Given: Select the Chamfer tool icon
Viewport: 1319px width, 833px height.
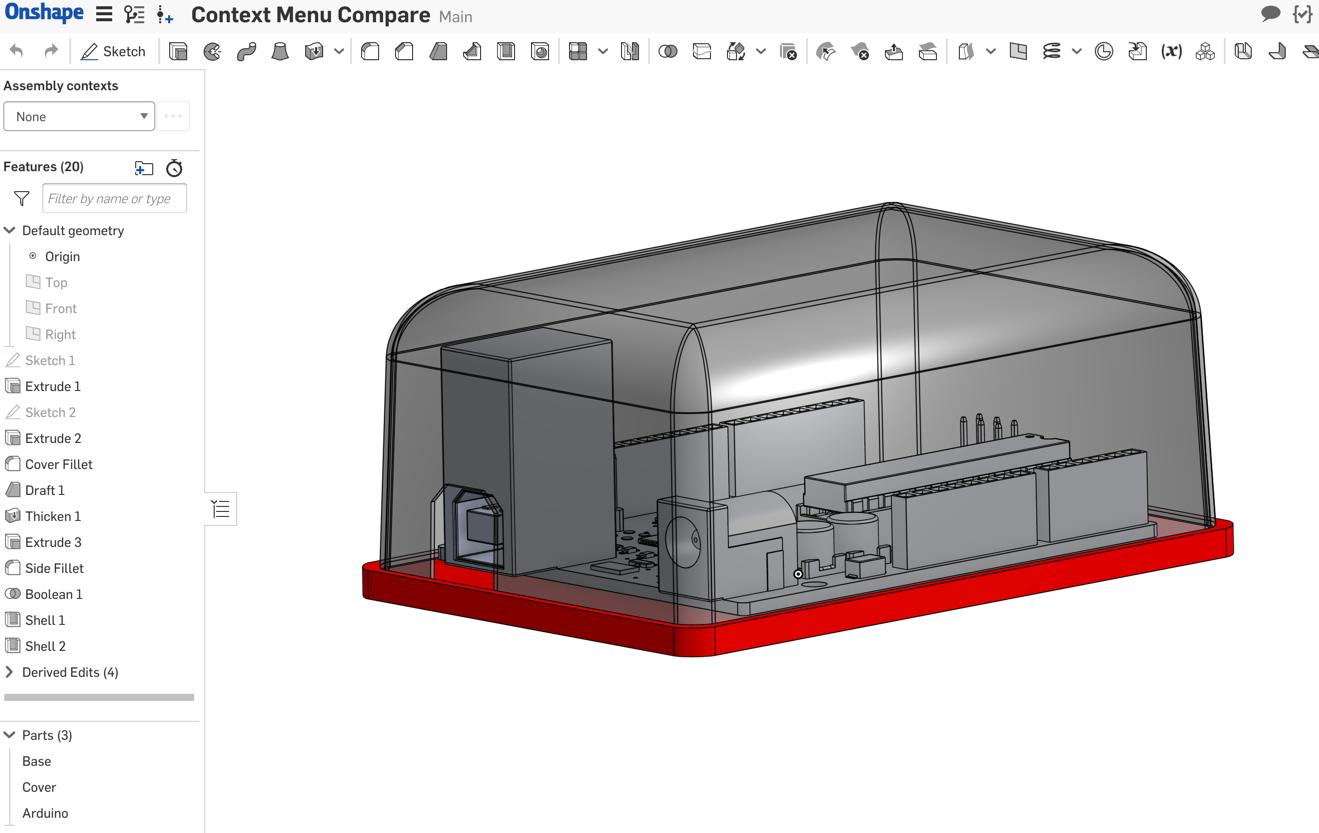Looking at the screenshot, I should coord(404,51).
